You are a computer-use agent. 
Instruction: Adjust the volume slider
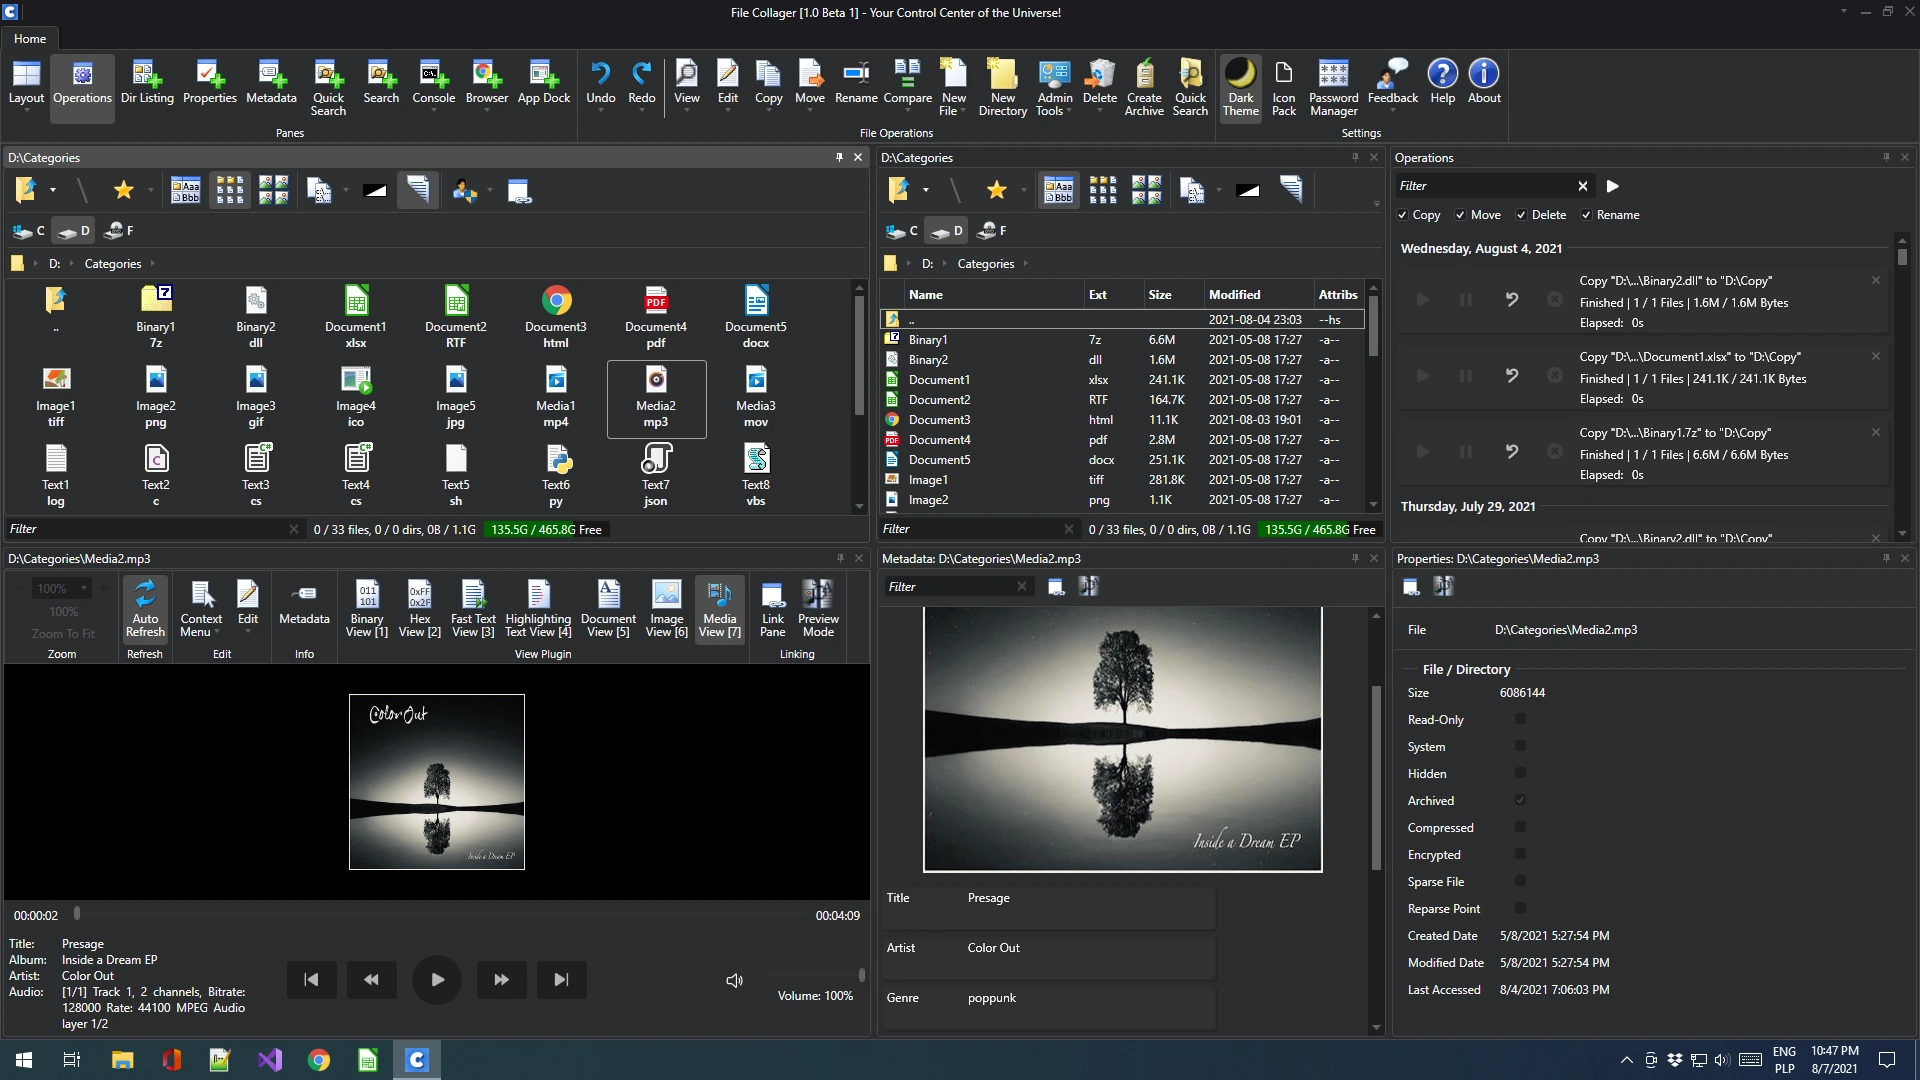(861, 975)
